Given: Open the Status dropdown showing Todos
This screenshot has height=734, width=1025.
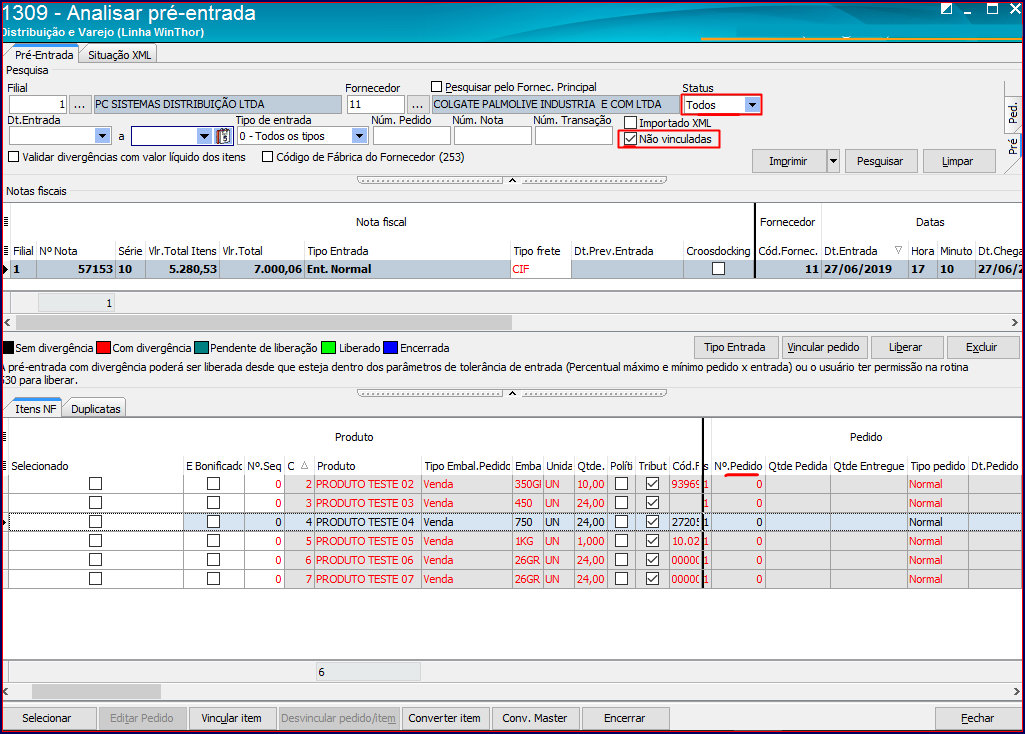Looking at the screenshot, I should (x=752, y=105).
